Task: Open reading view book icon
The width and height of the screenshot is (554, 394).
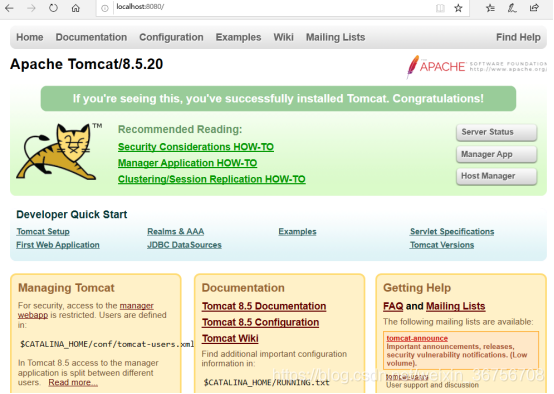Action: (440, 8)
